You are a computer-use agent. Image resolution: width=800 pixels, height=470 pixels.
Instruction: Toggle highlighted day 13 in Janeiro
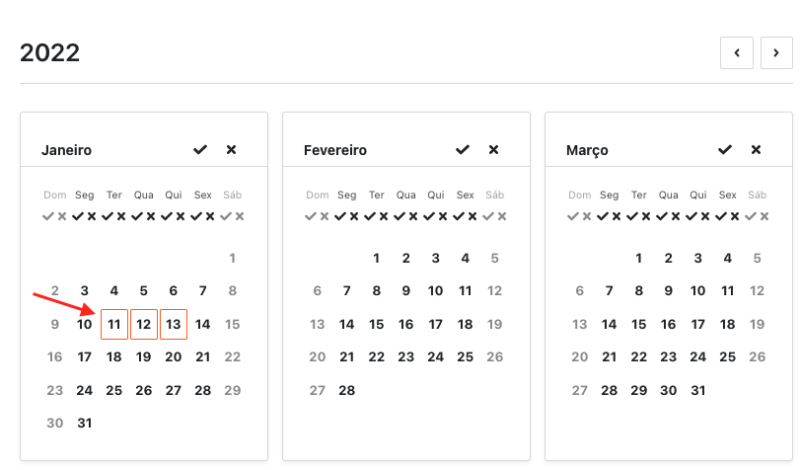[x=173, y=324]
